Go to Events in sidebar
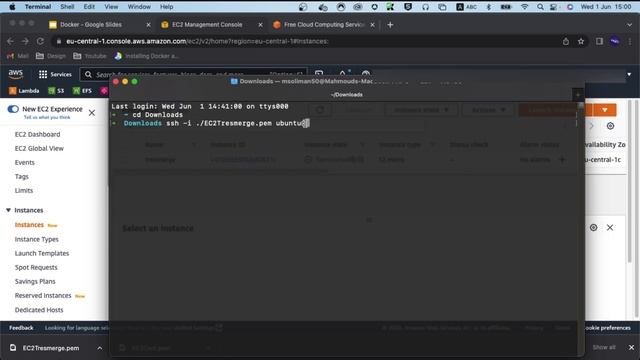Screen dimensions: 640x360 coord(24,162)
